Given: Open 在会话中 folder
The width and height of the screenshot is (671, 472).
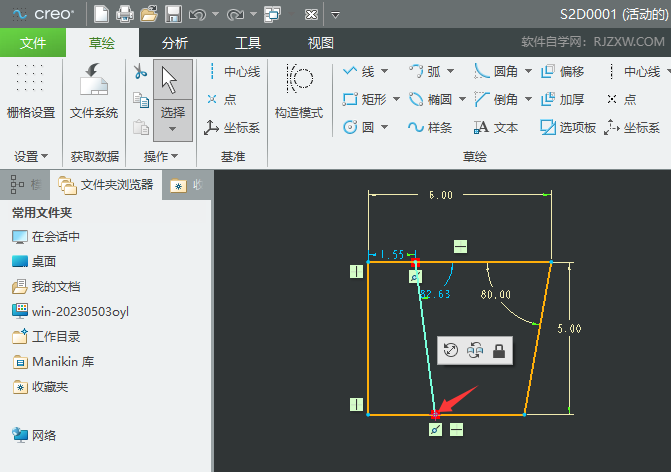Looking at the screenshot, I should coord(46,237).
